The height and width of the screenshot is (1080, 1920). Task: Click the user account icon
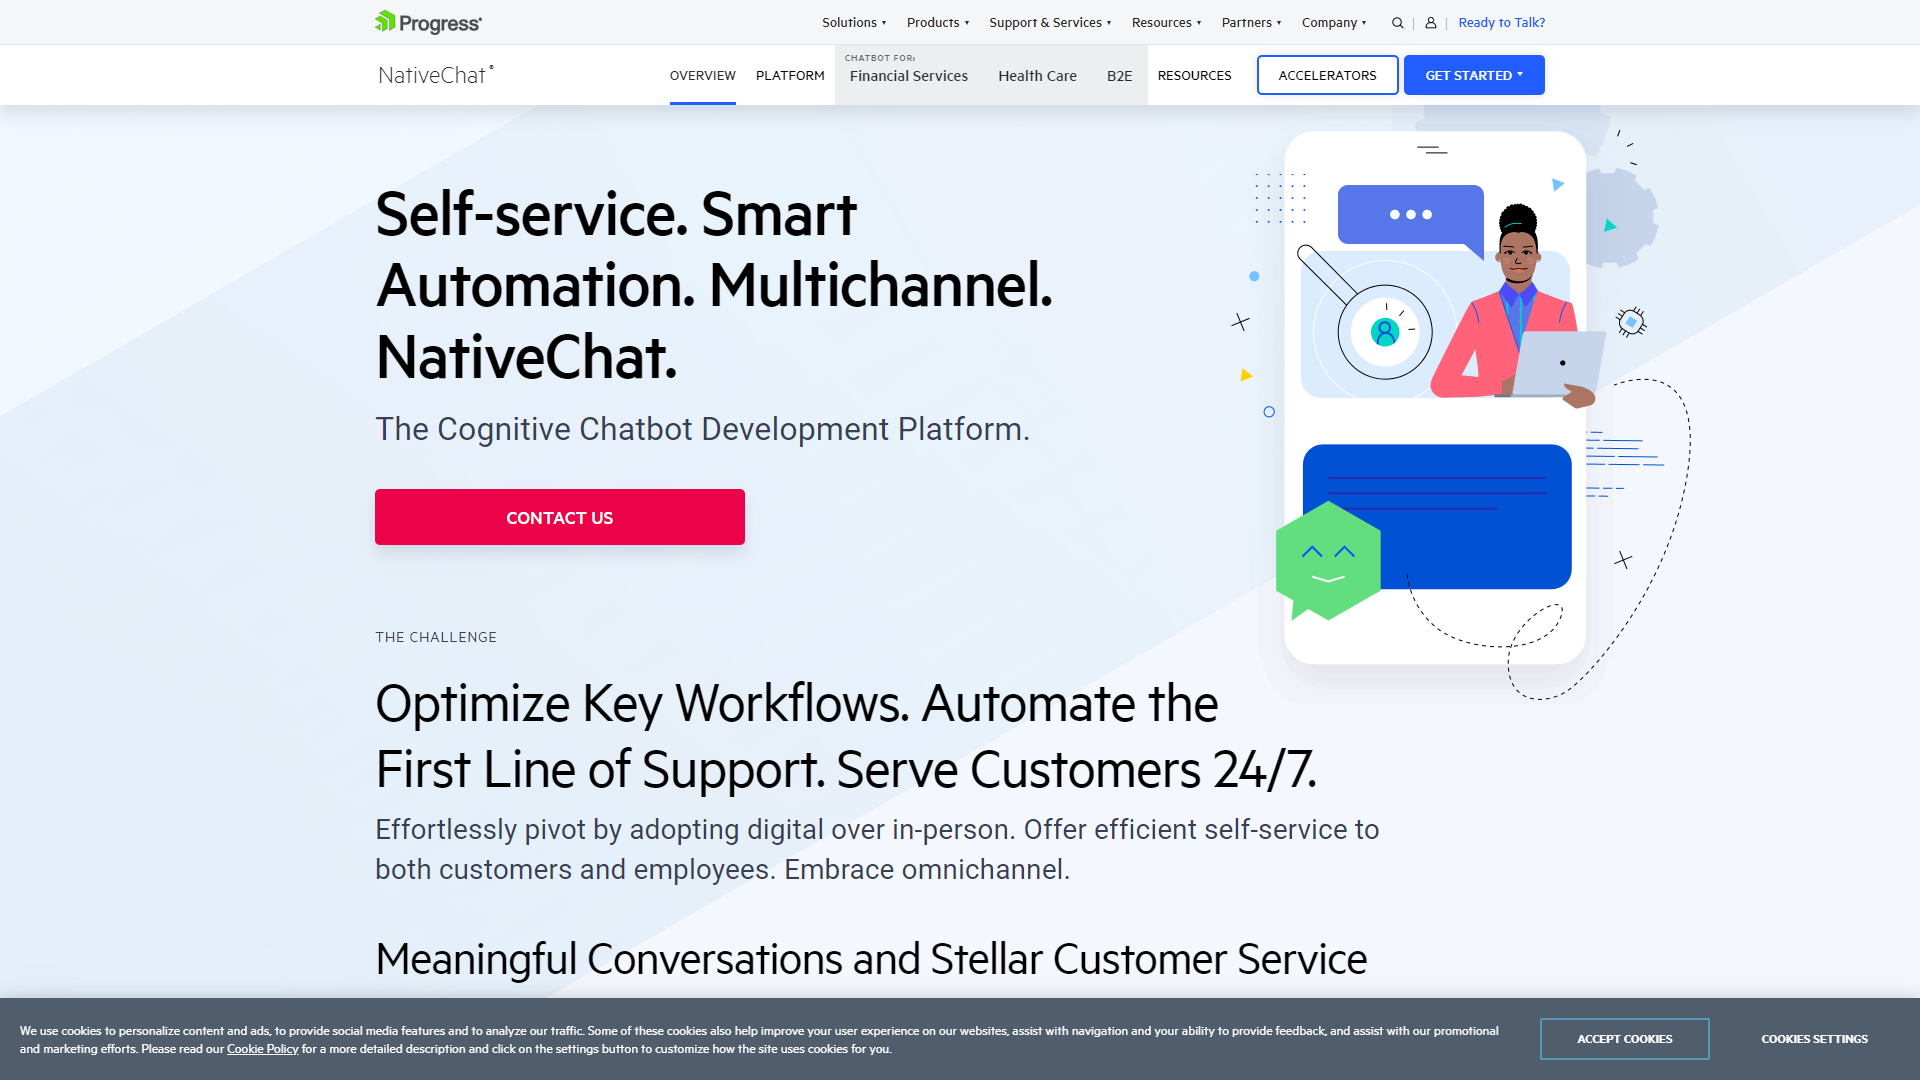click(x=1431, y=22)
